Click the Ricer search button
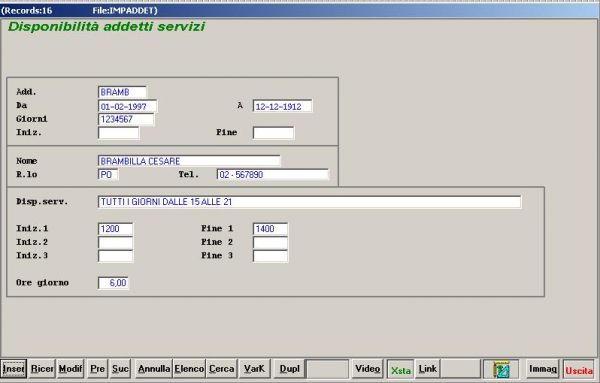The width and height of the screenshot is (600, 383). coord(42,369)
